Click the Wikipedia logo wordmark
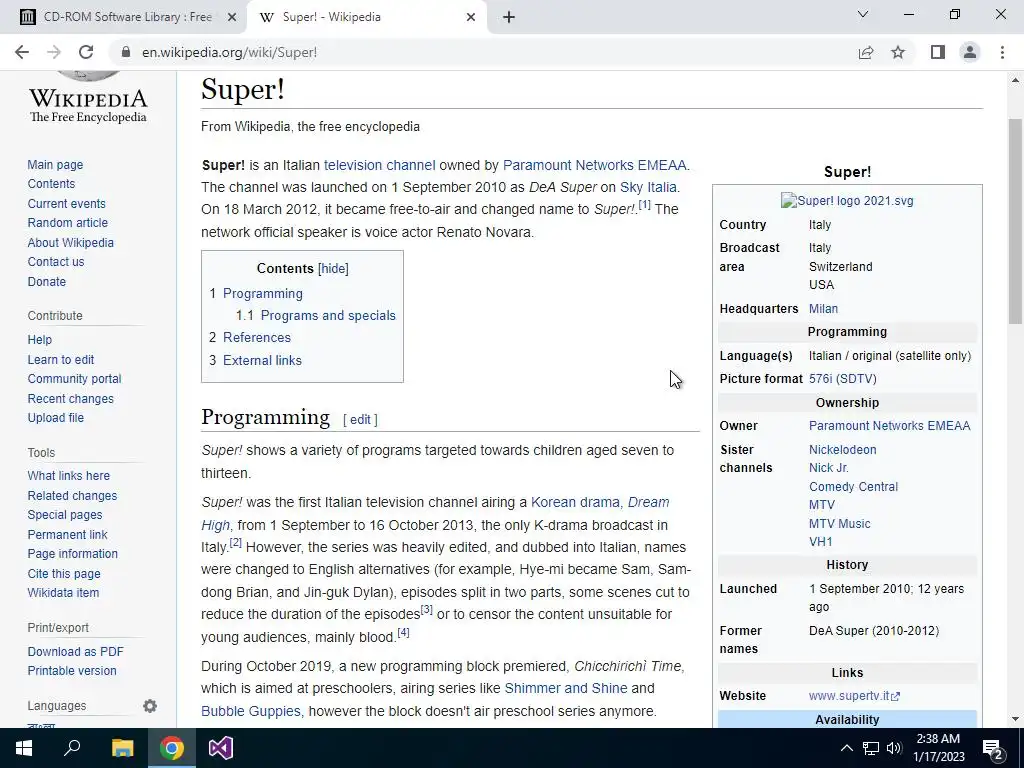 tap(88, 105)
